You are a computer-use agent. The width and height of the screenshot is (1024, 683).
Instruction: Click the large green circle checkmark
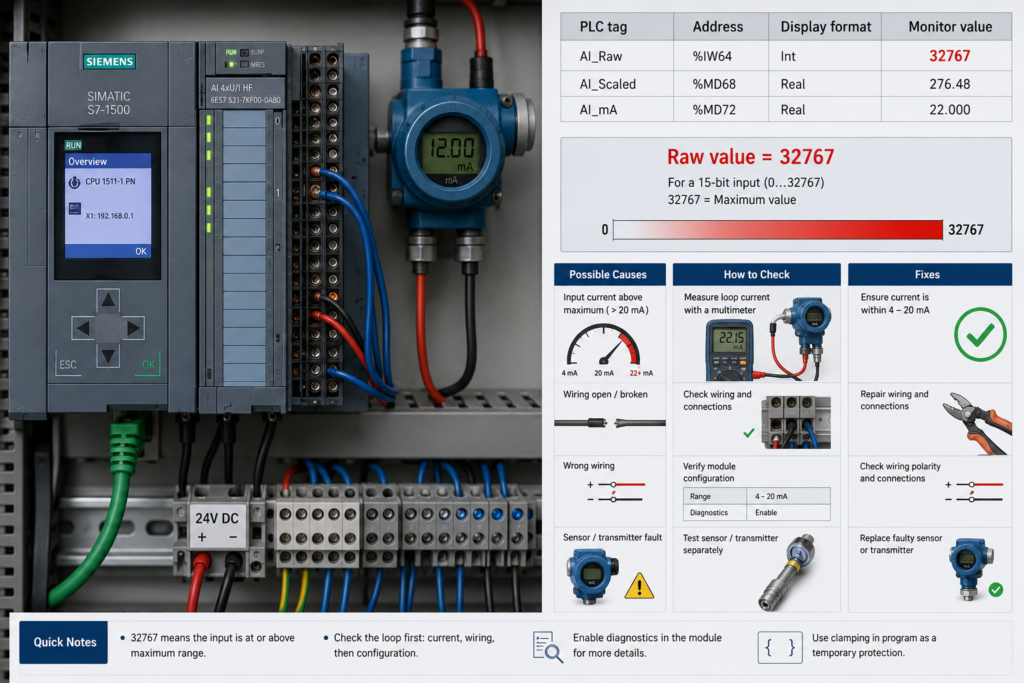(980, 334)
